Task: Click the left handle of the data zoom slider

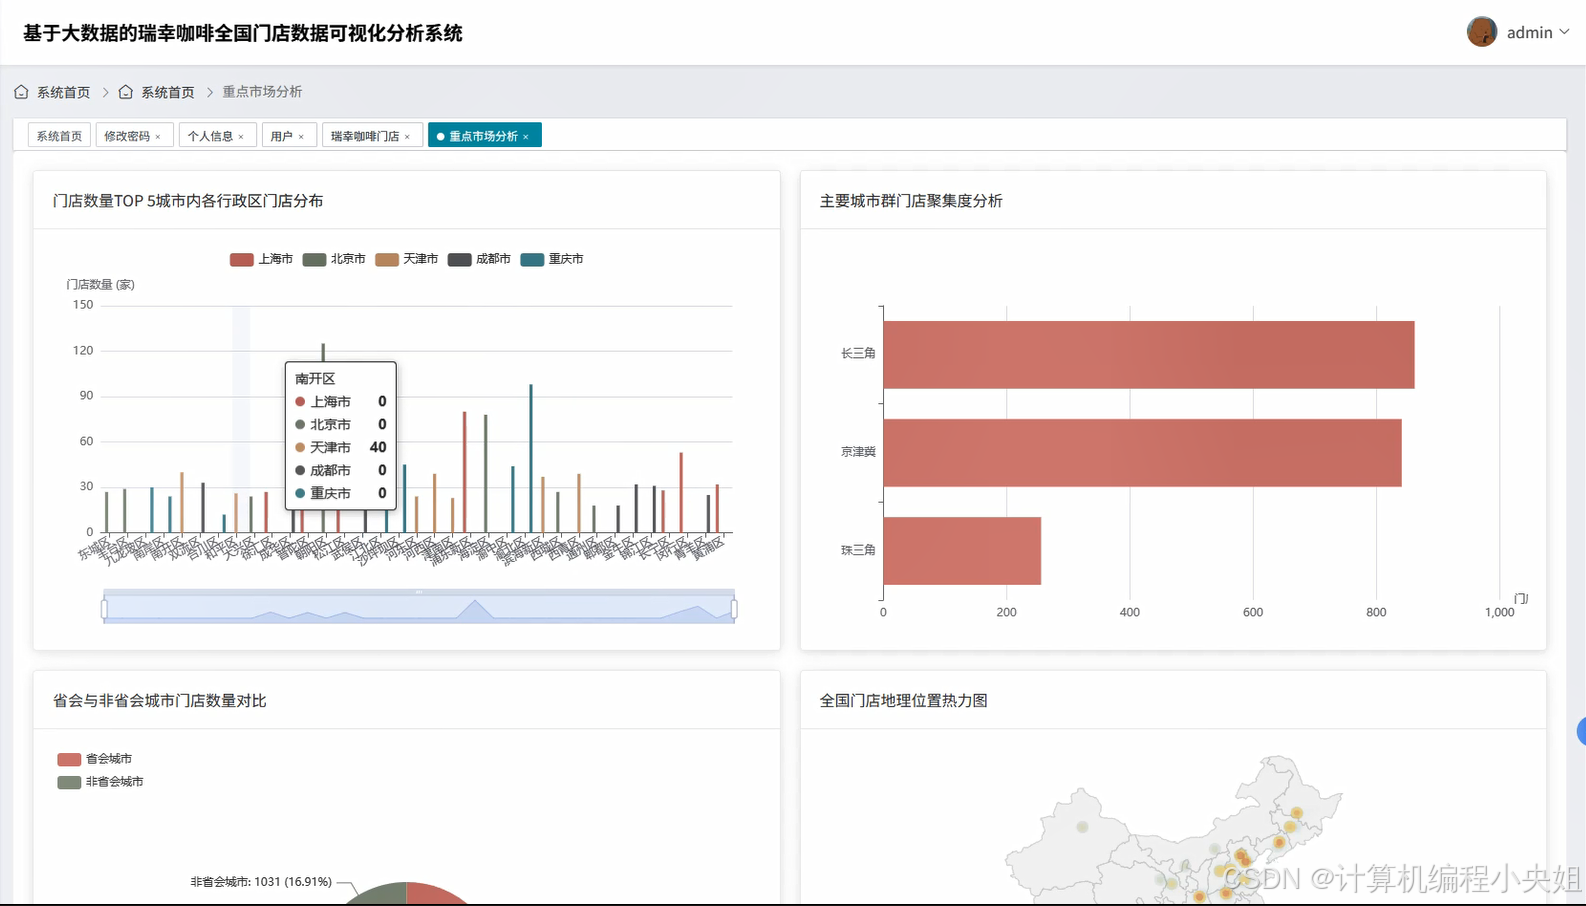Action: coord(104,609)
